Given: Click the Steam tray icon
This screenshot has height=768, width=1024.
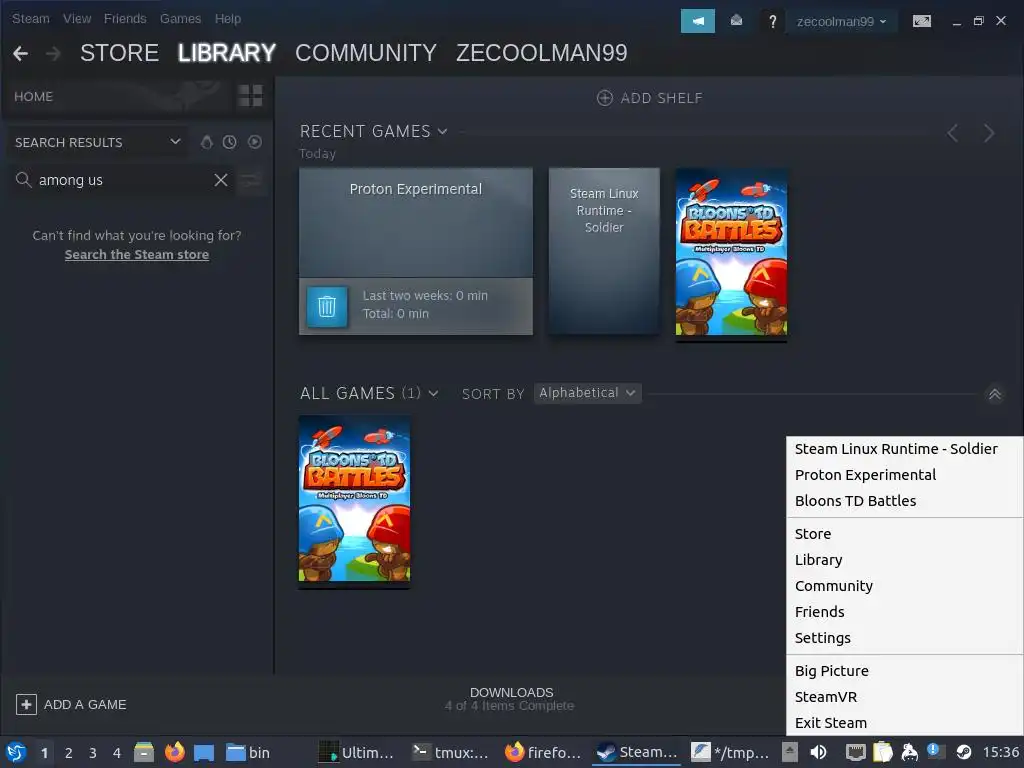Looking at the screenshot, I should pos(963,752).
